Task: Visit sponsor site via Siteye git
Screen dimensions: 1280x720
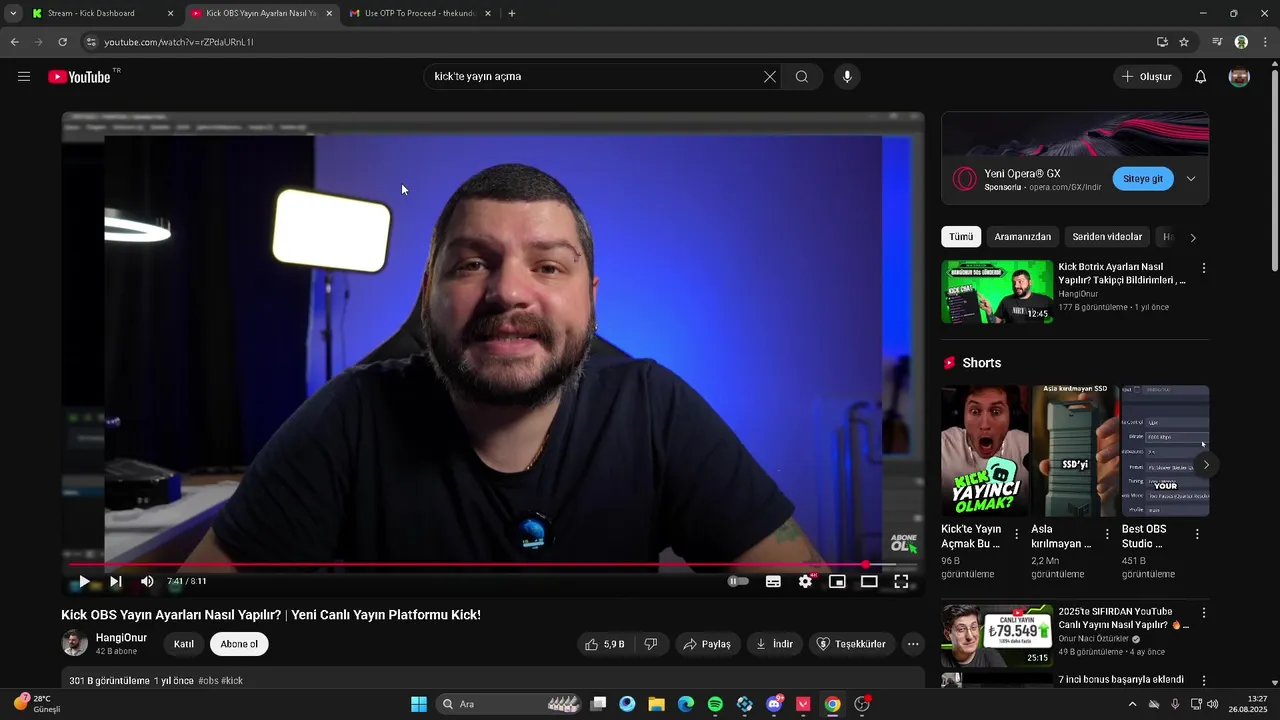Action: pos(1143,179)
